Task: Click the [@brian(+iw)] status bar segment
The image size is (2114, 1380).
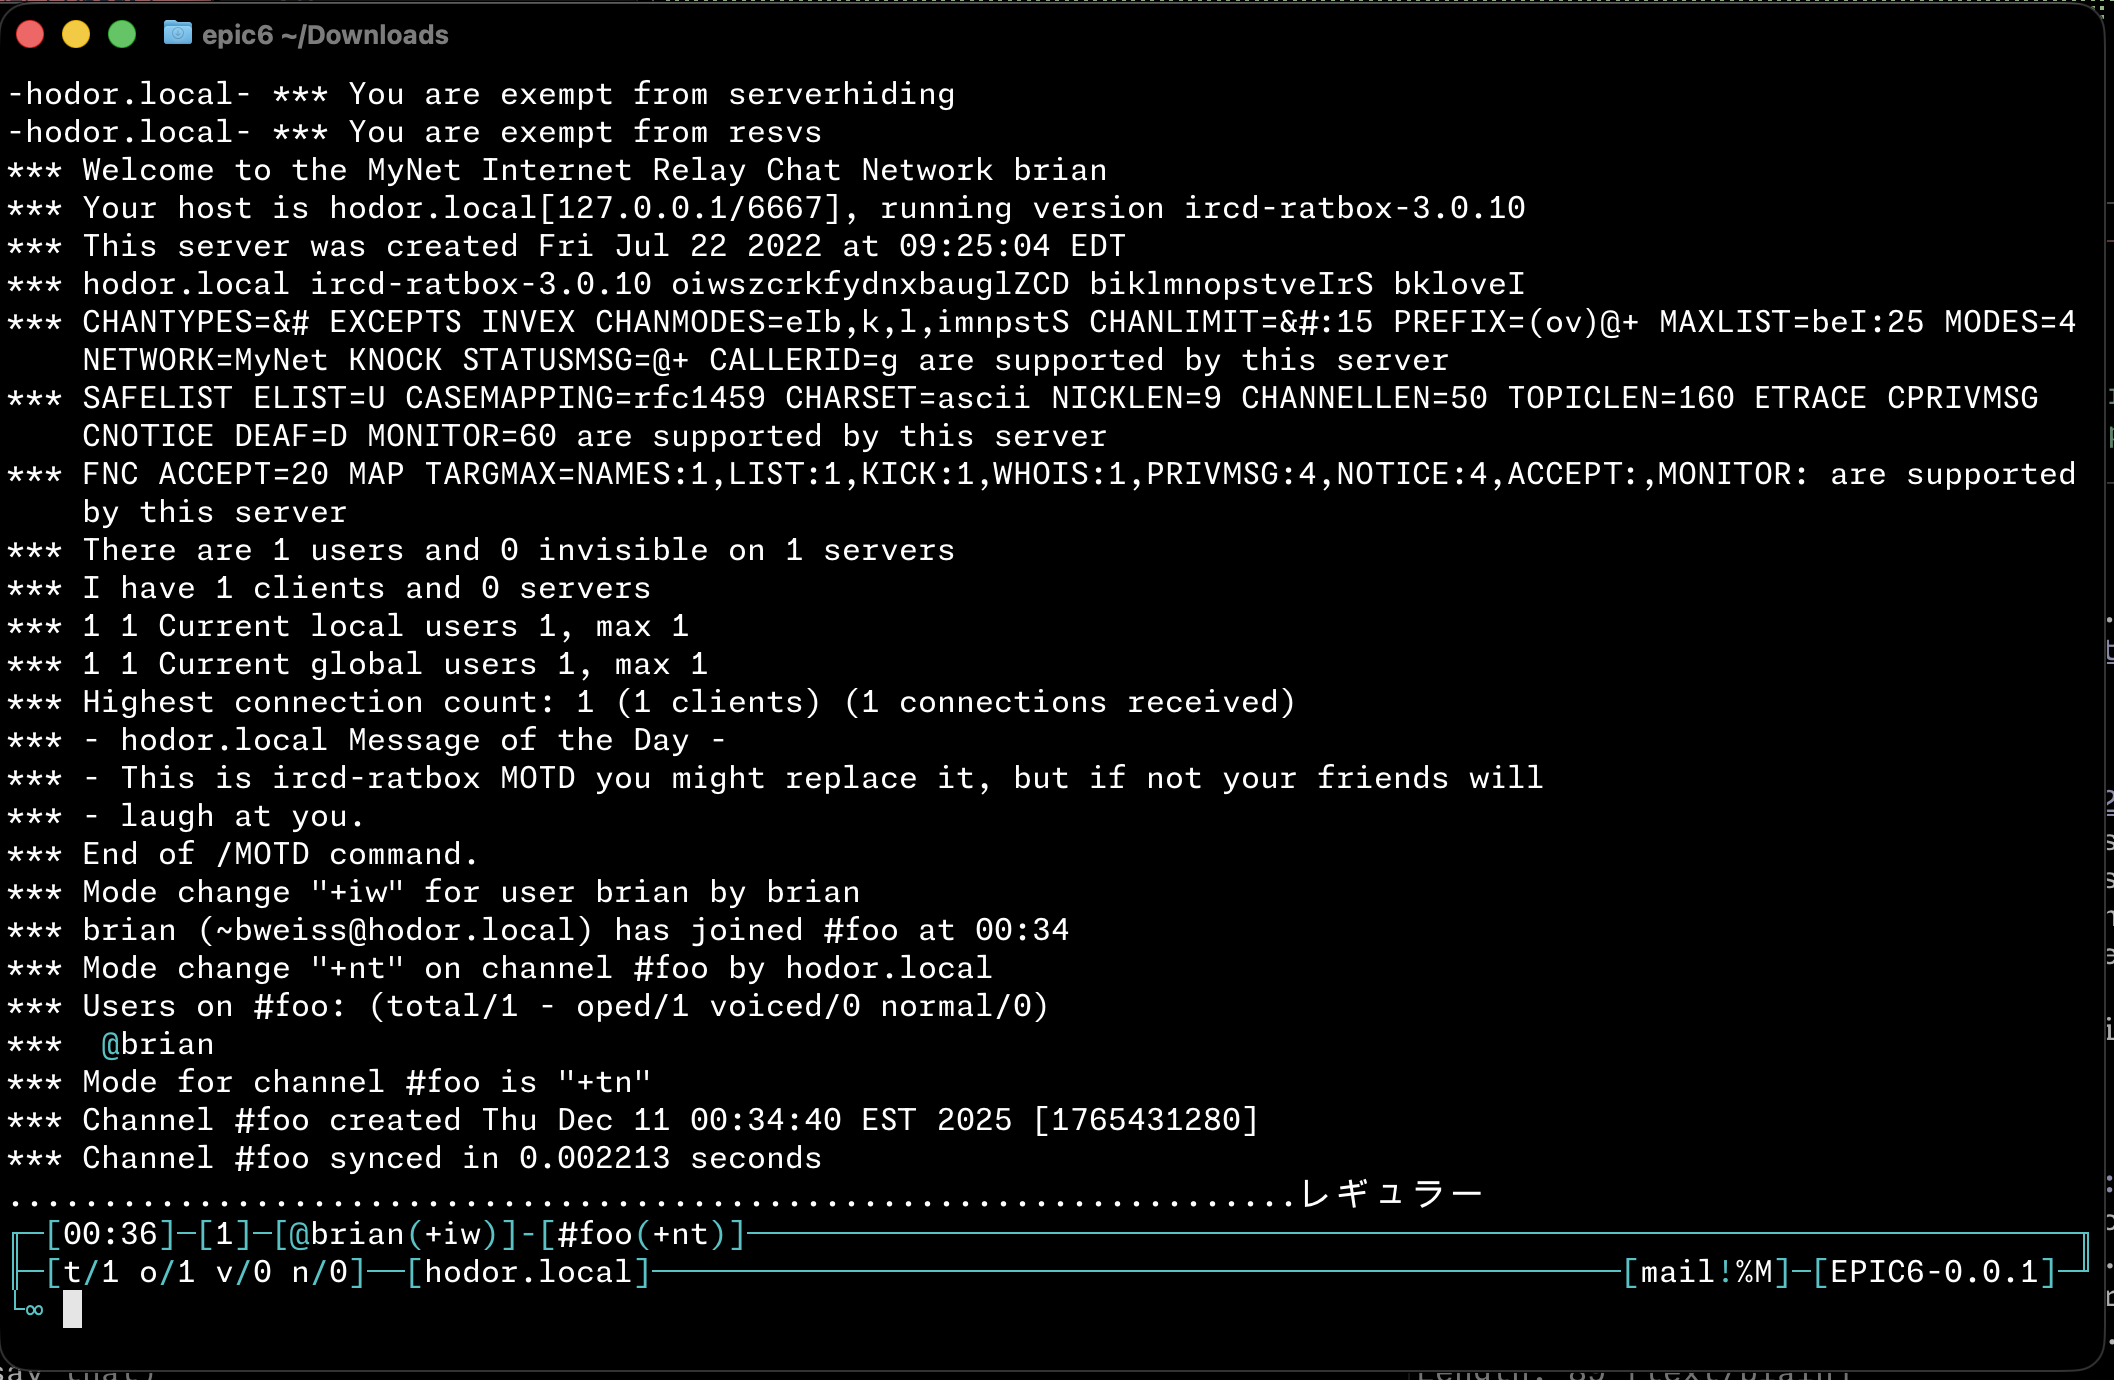Action: pyautogui.click(x=396, y=1234)
